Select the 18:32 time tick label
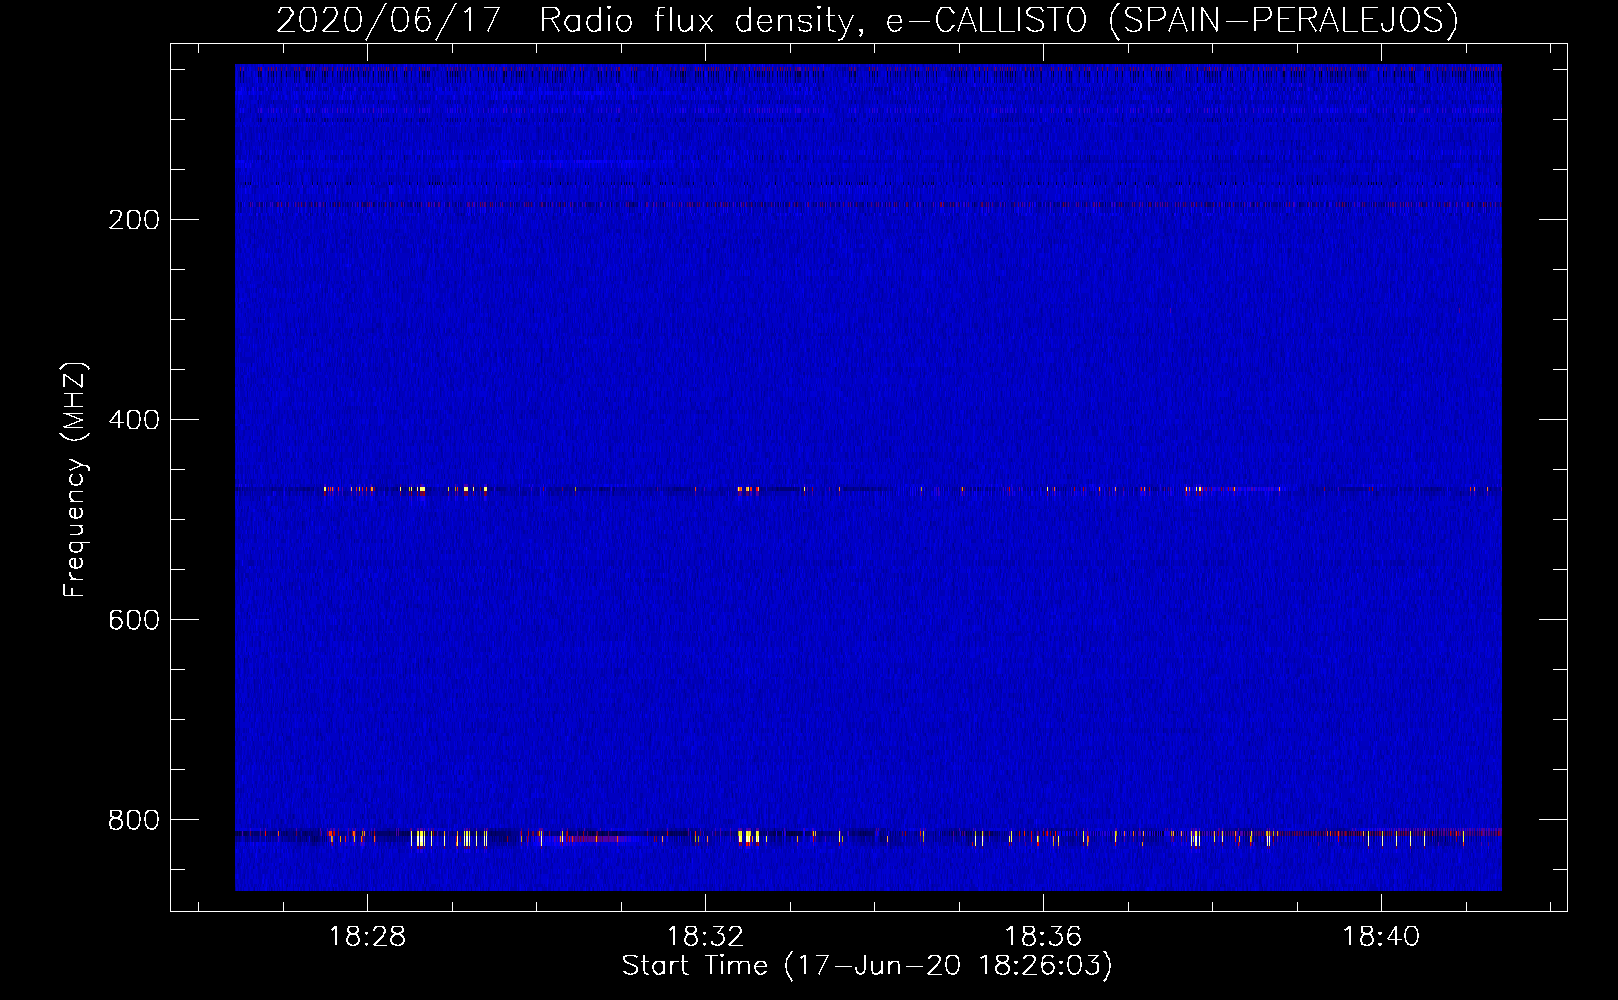 pos(706,936)
